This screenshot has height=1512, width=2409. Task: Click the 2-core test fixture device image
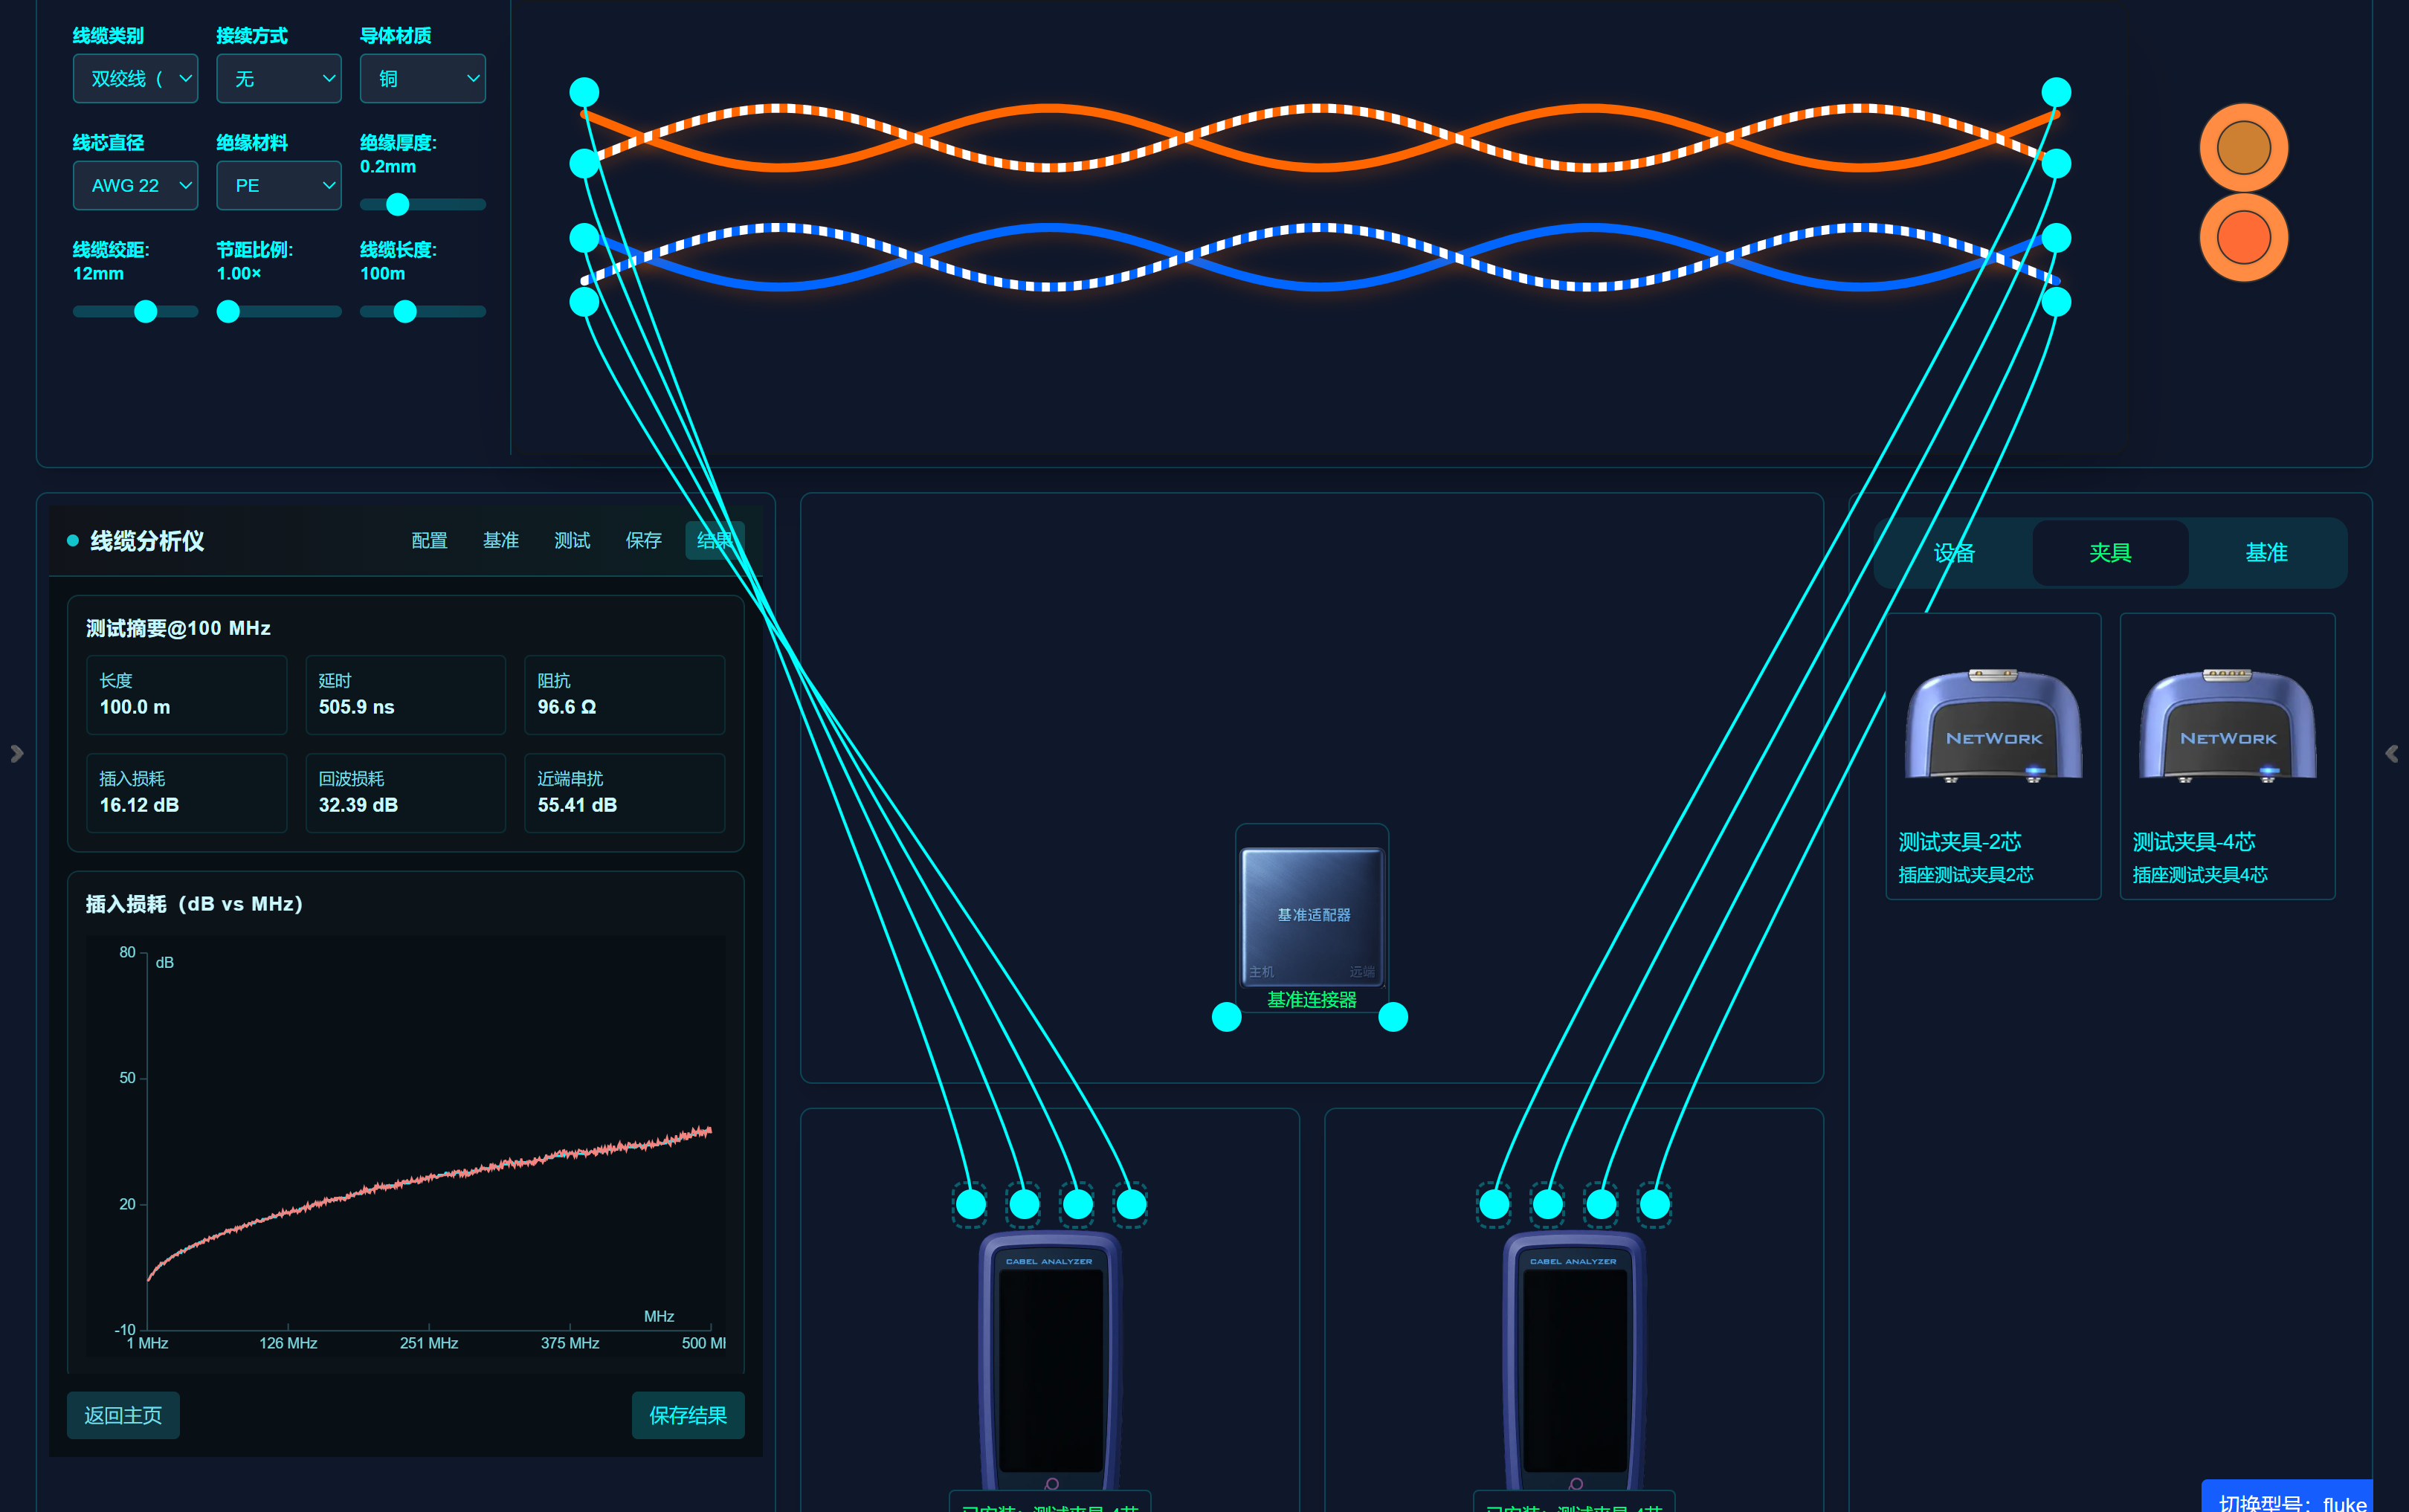coord(1993,726)
